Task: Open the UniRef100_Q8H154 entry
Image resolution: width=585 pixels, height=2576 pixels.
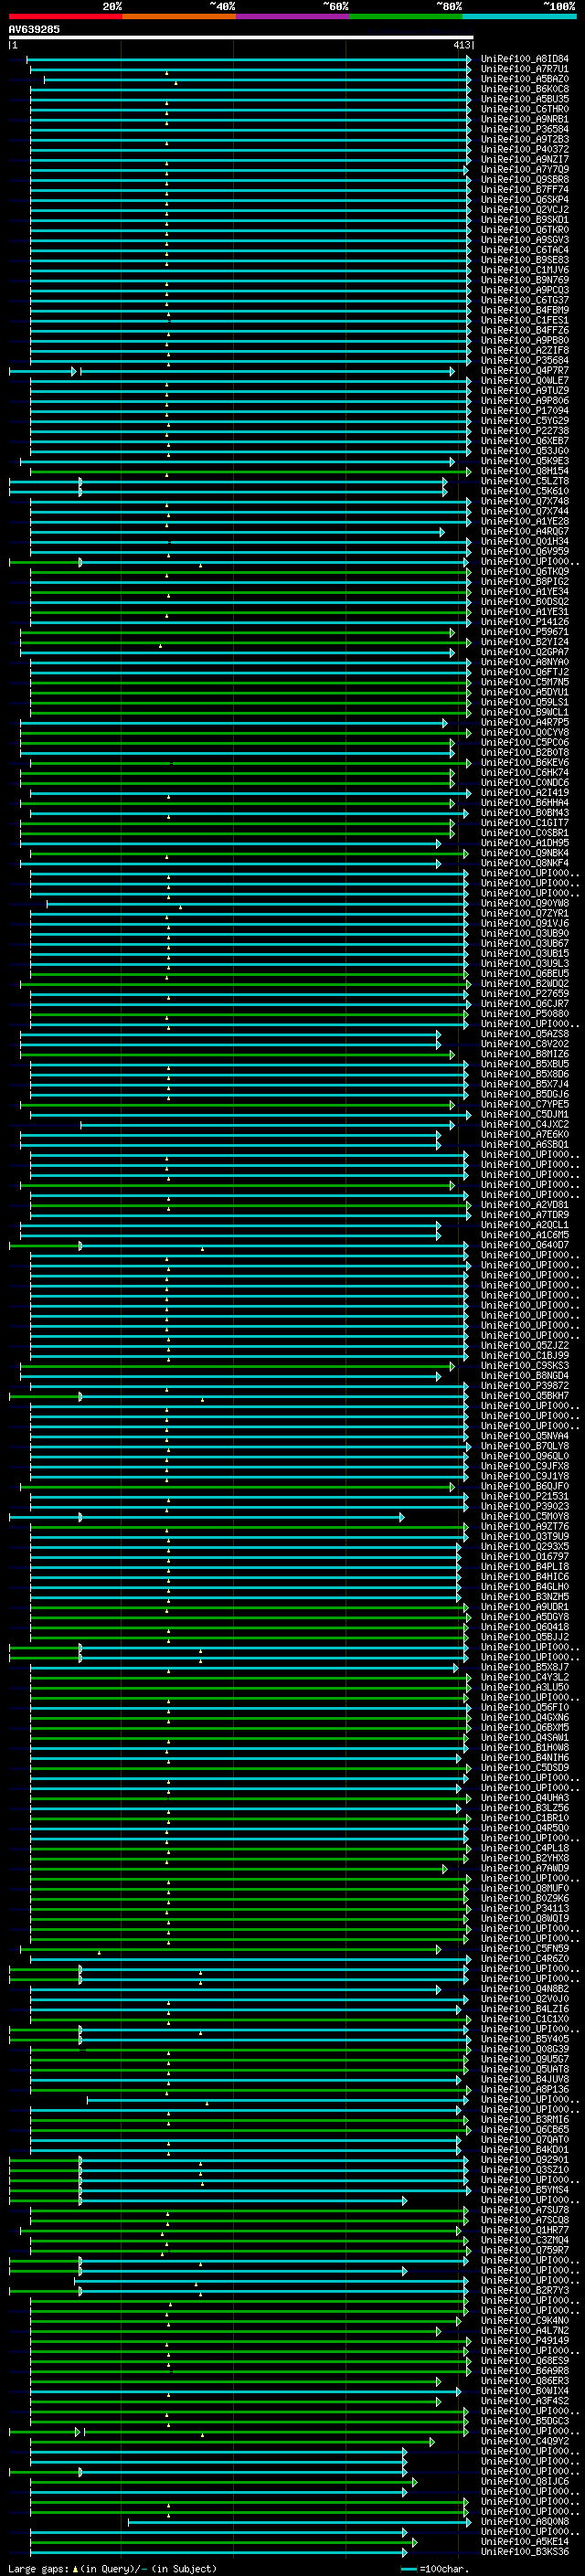Action: click(x=524, y=471)
